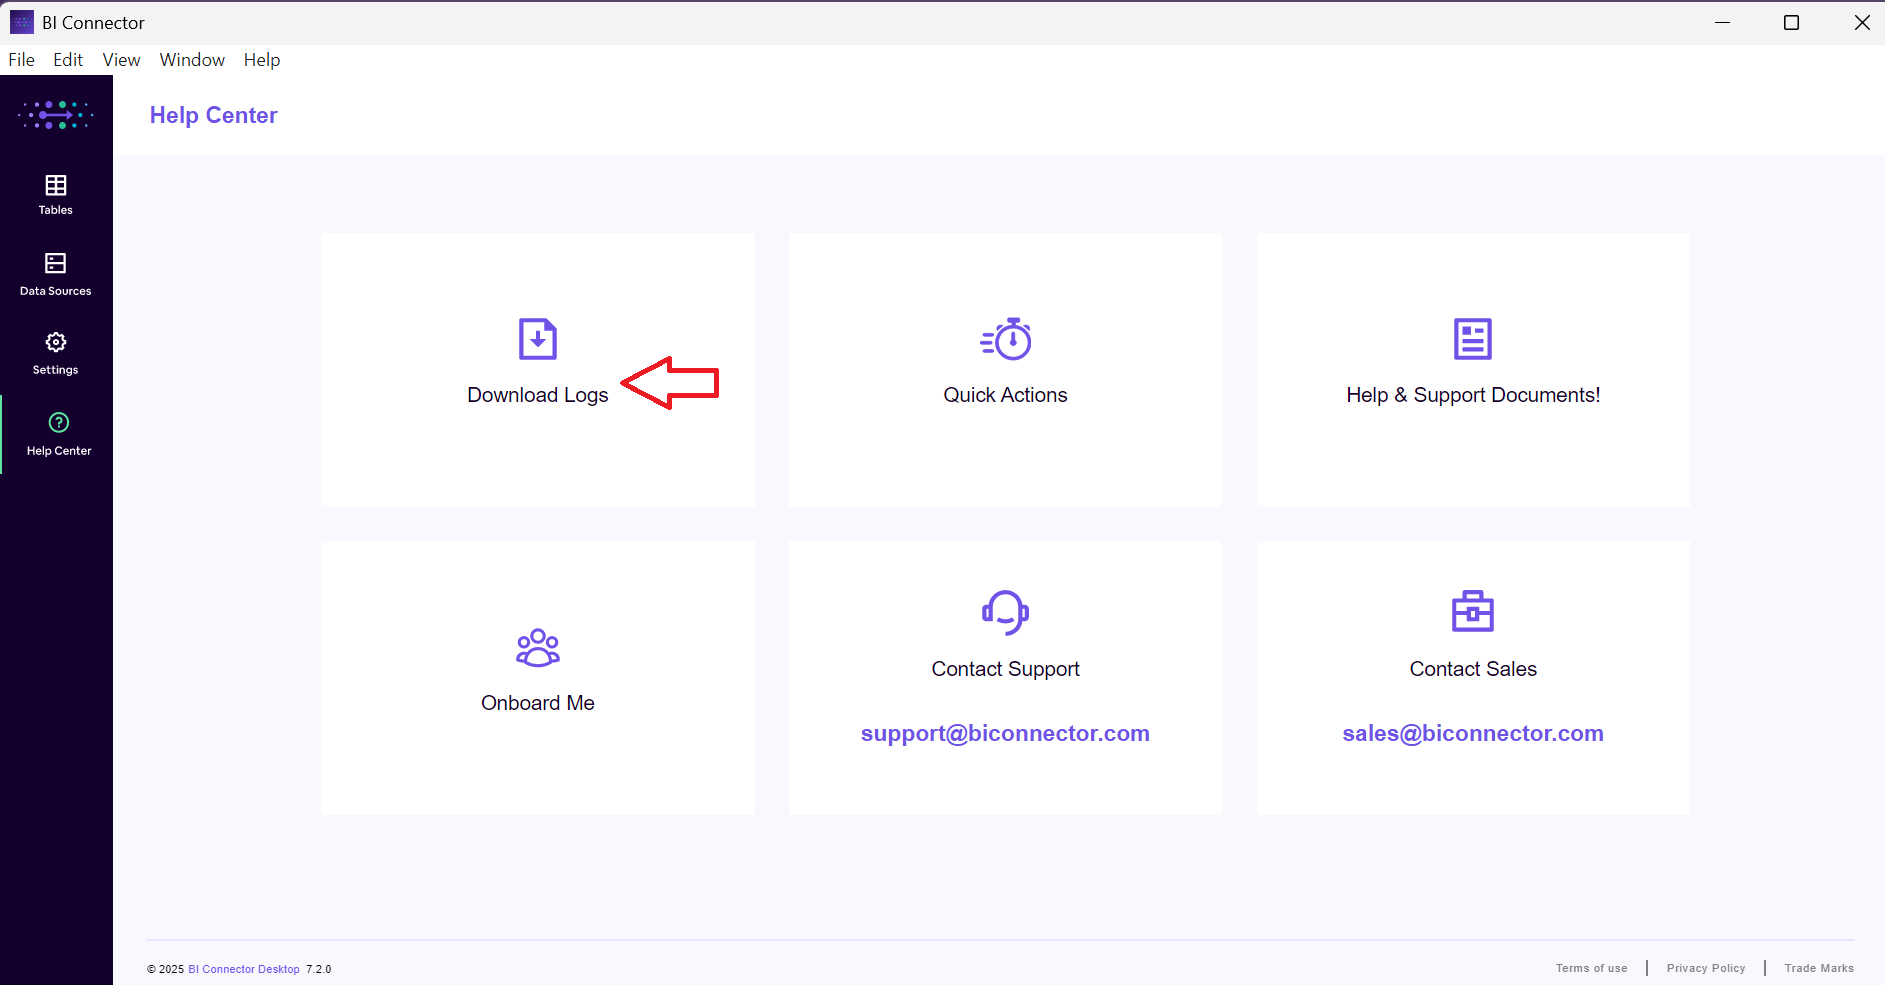The height and width of the screenshot is (985, 1885).
Task: Click the BI Connector dotted logo in sidebar
Action: coord(56,115)
